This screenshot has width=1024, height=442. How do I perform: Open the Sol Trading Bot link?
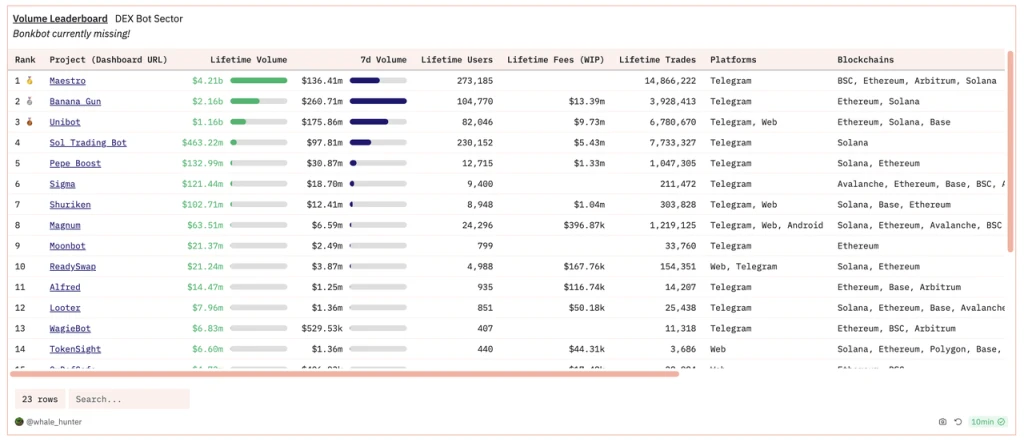88,143
